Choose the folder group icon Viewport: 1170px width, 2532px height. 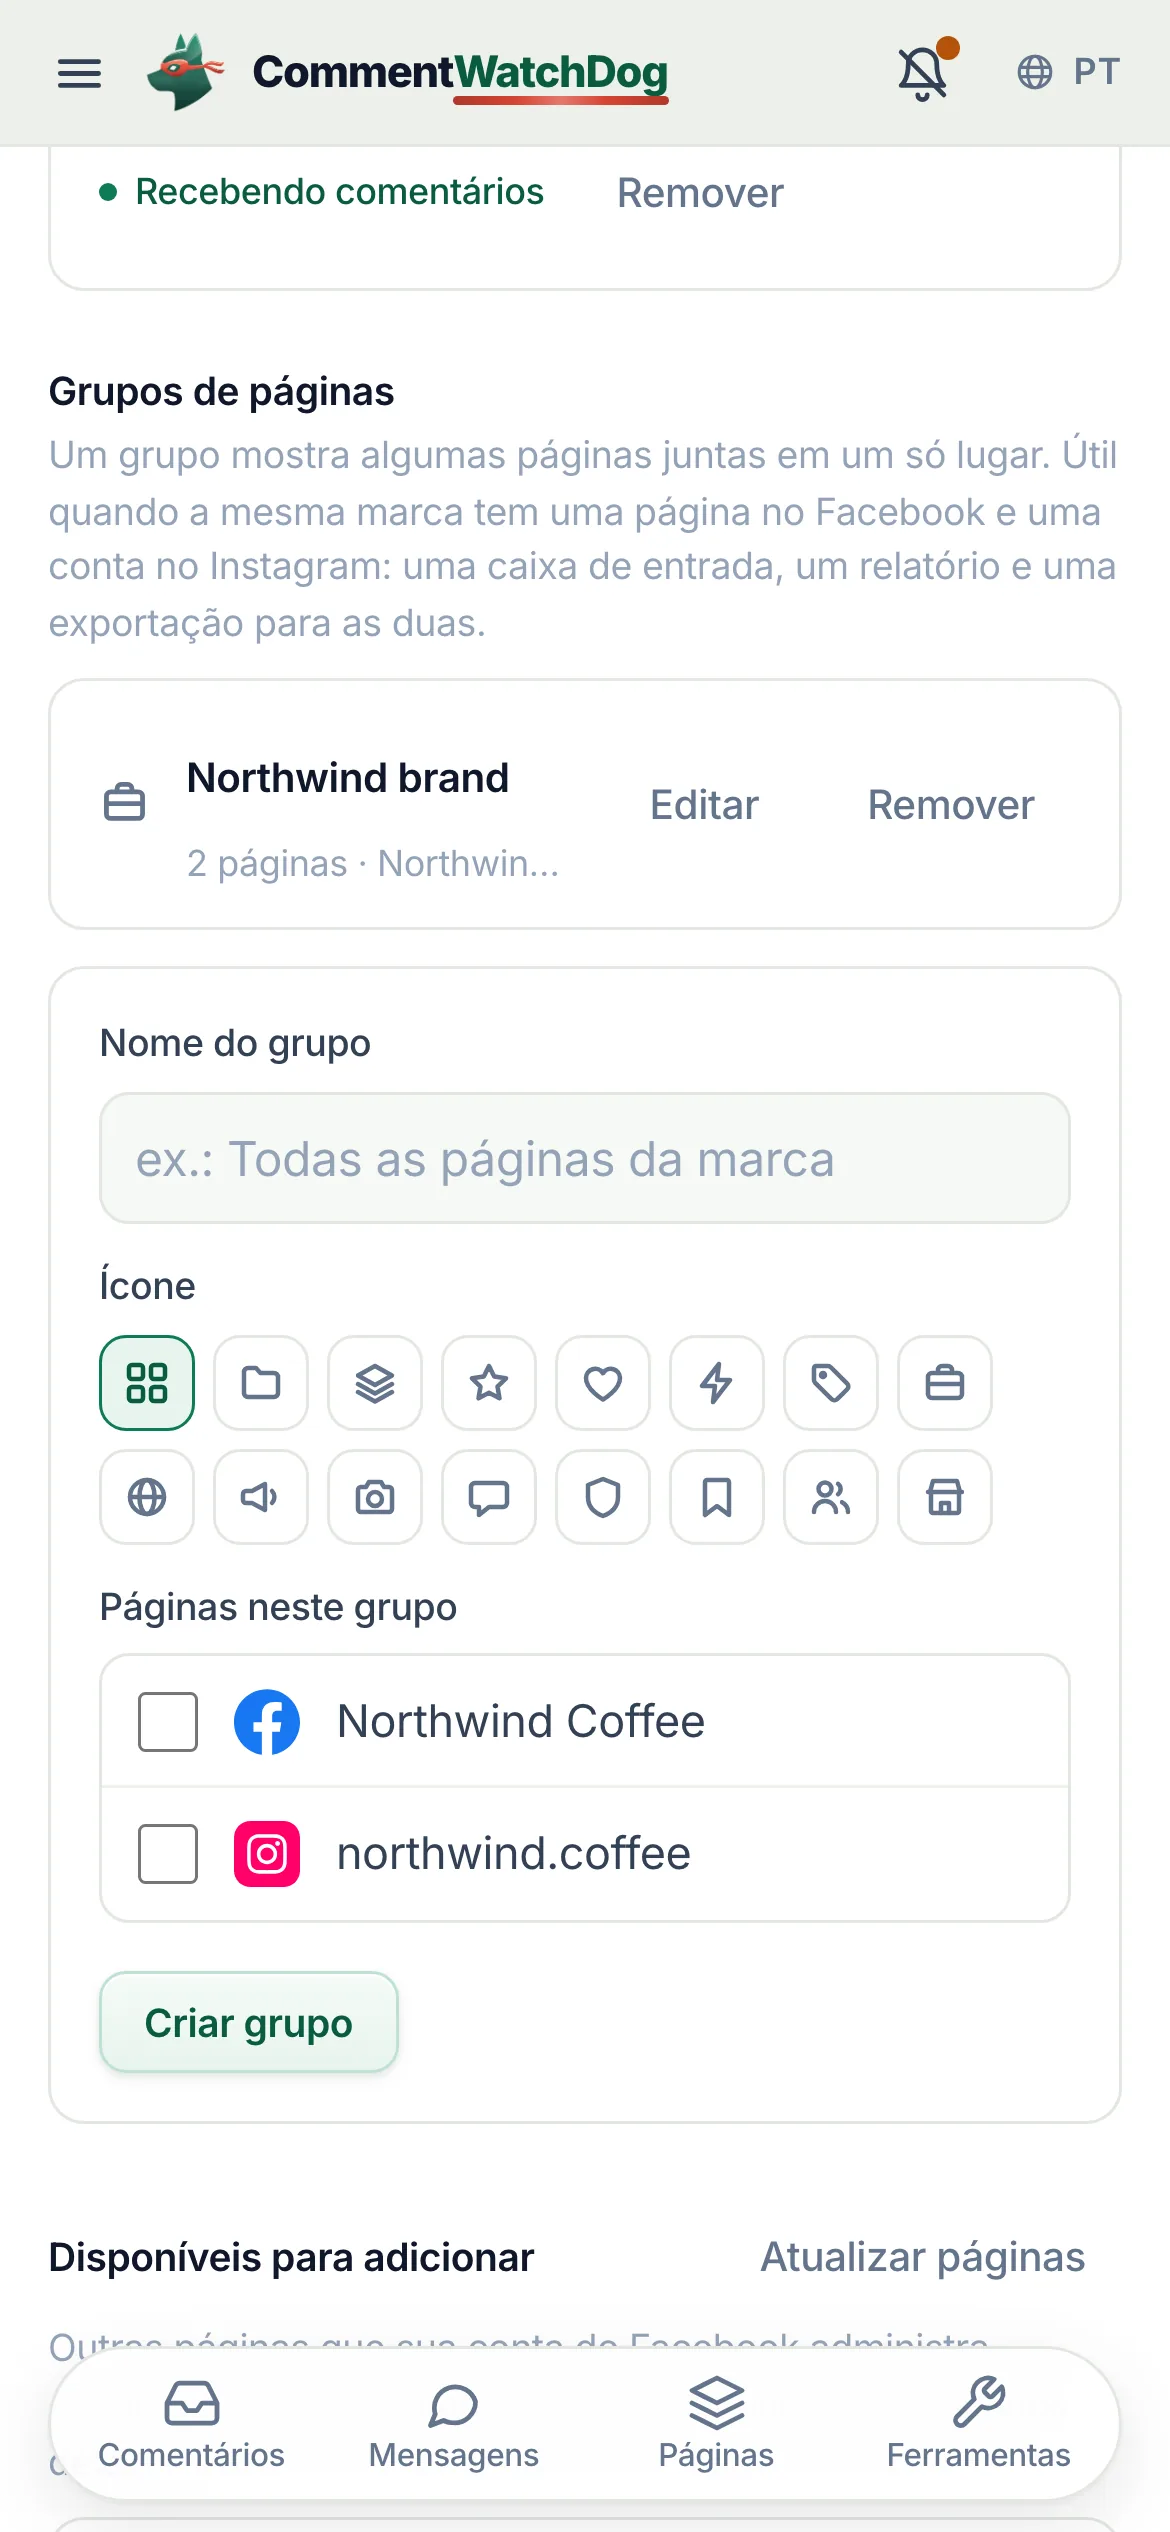(x=261, y=1383)
